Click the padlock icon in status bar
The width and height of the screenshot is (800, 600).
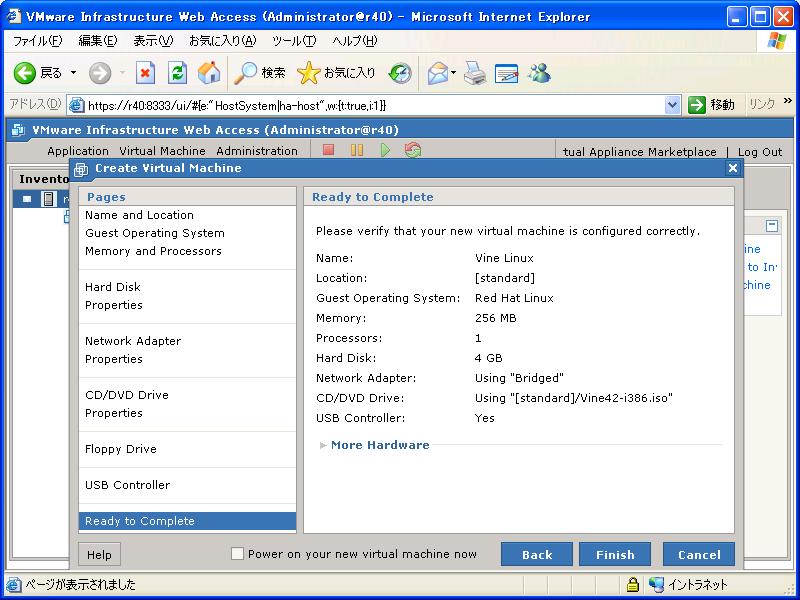(x=633, y=584)
